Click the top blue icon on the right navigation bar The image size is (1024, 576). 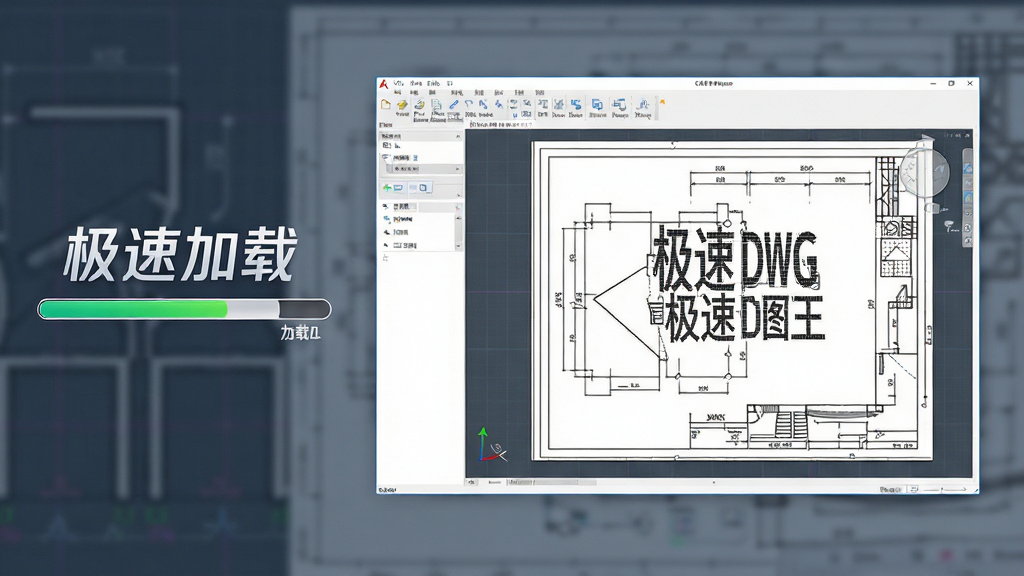pos(968,168)
